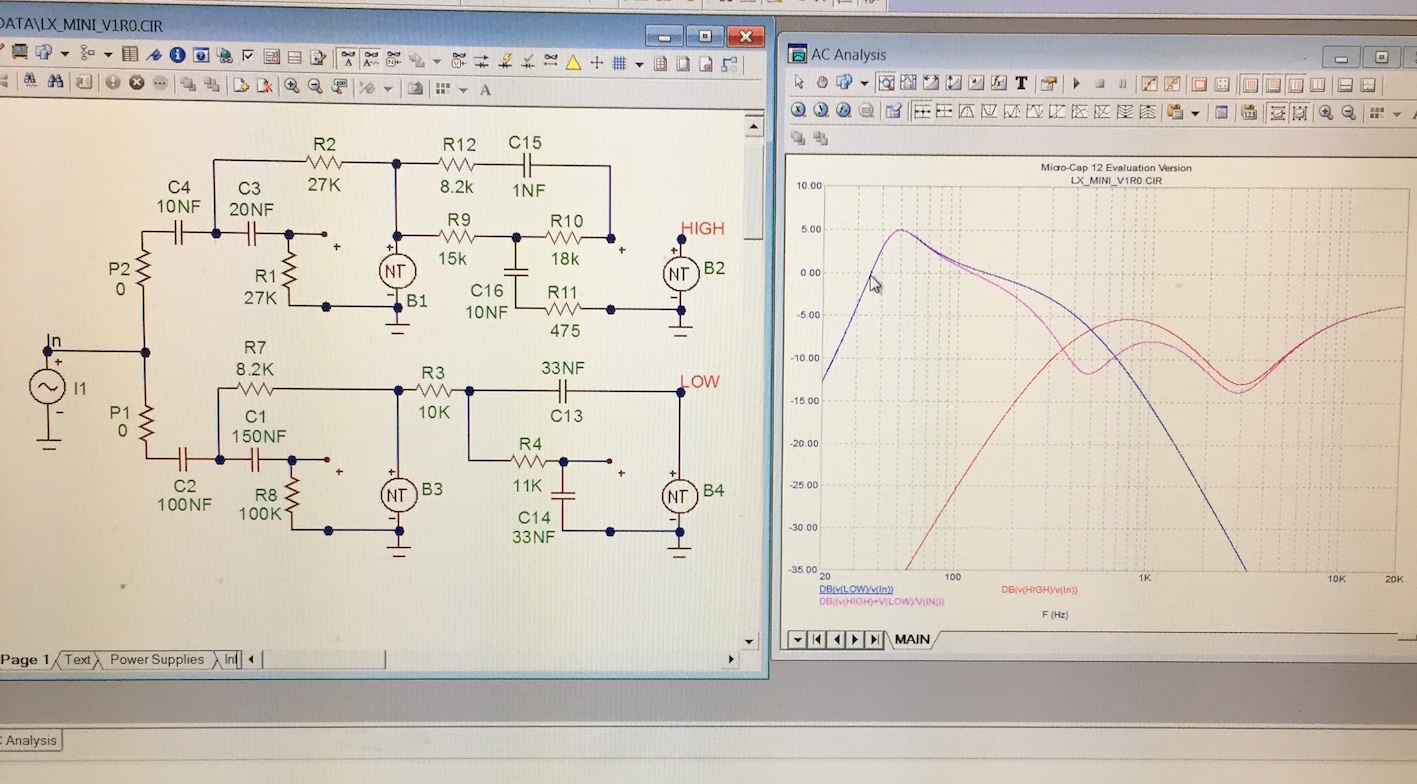This screenshot has height=784, width=1417.
Task: Maximize the LX_MINI_V1R0.CIR schematic window
Action: point(705,36)
